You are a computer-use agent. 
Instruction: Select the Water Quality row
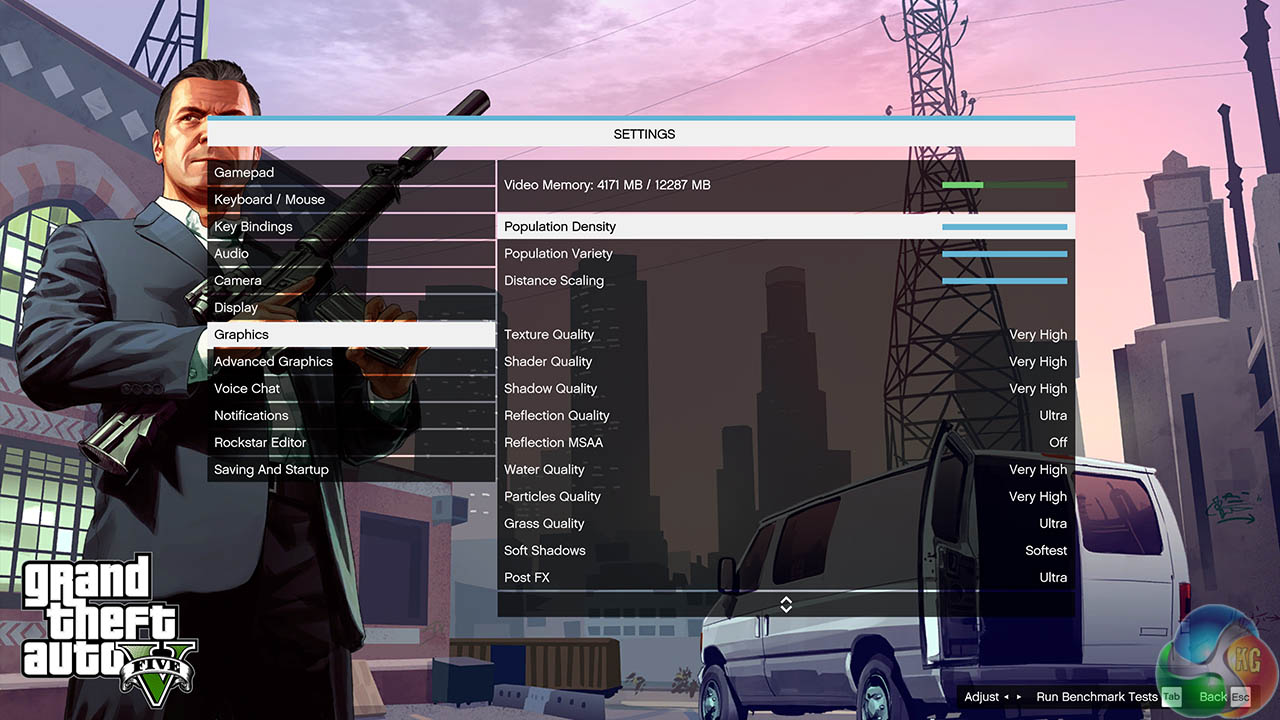[786, 470]
